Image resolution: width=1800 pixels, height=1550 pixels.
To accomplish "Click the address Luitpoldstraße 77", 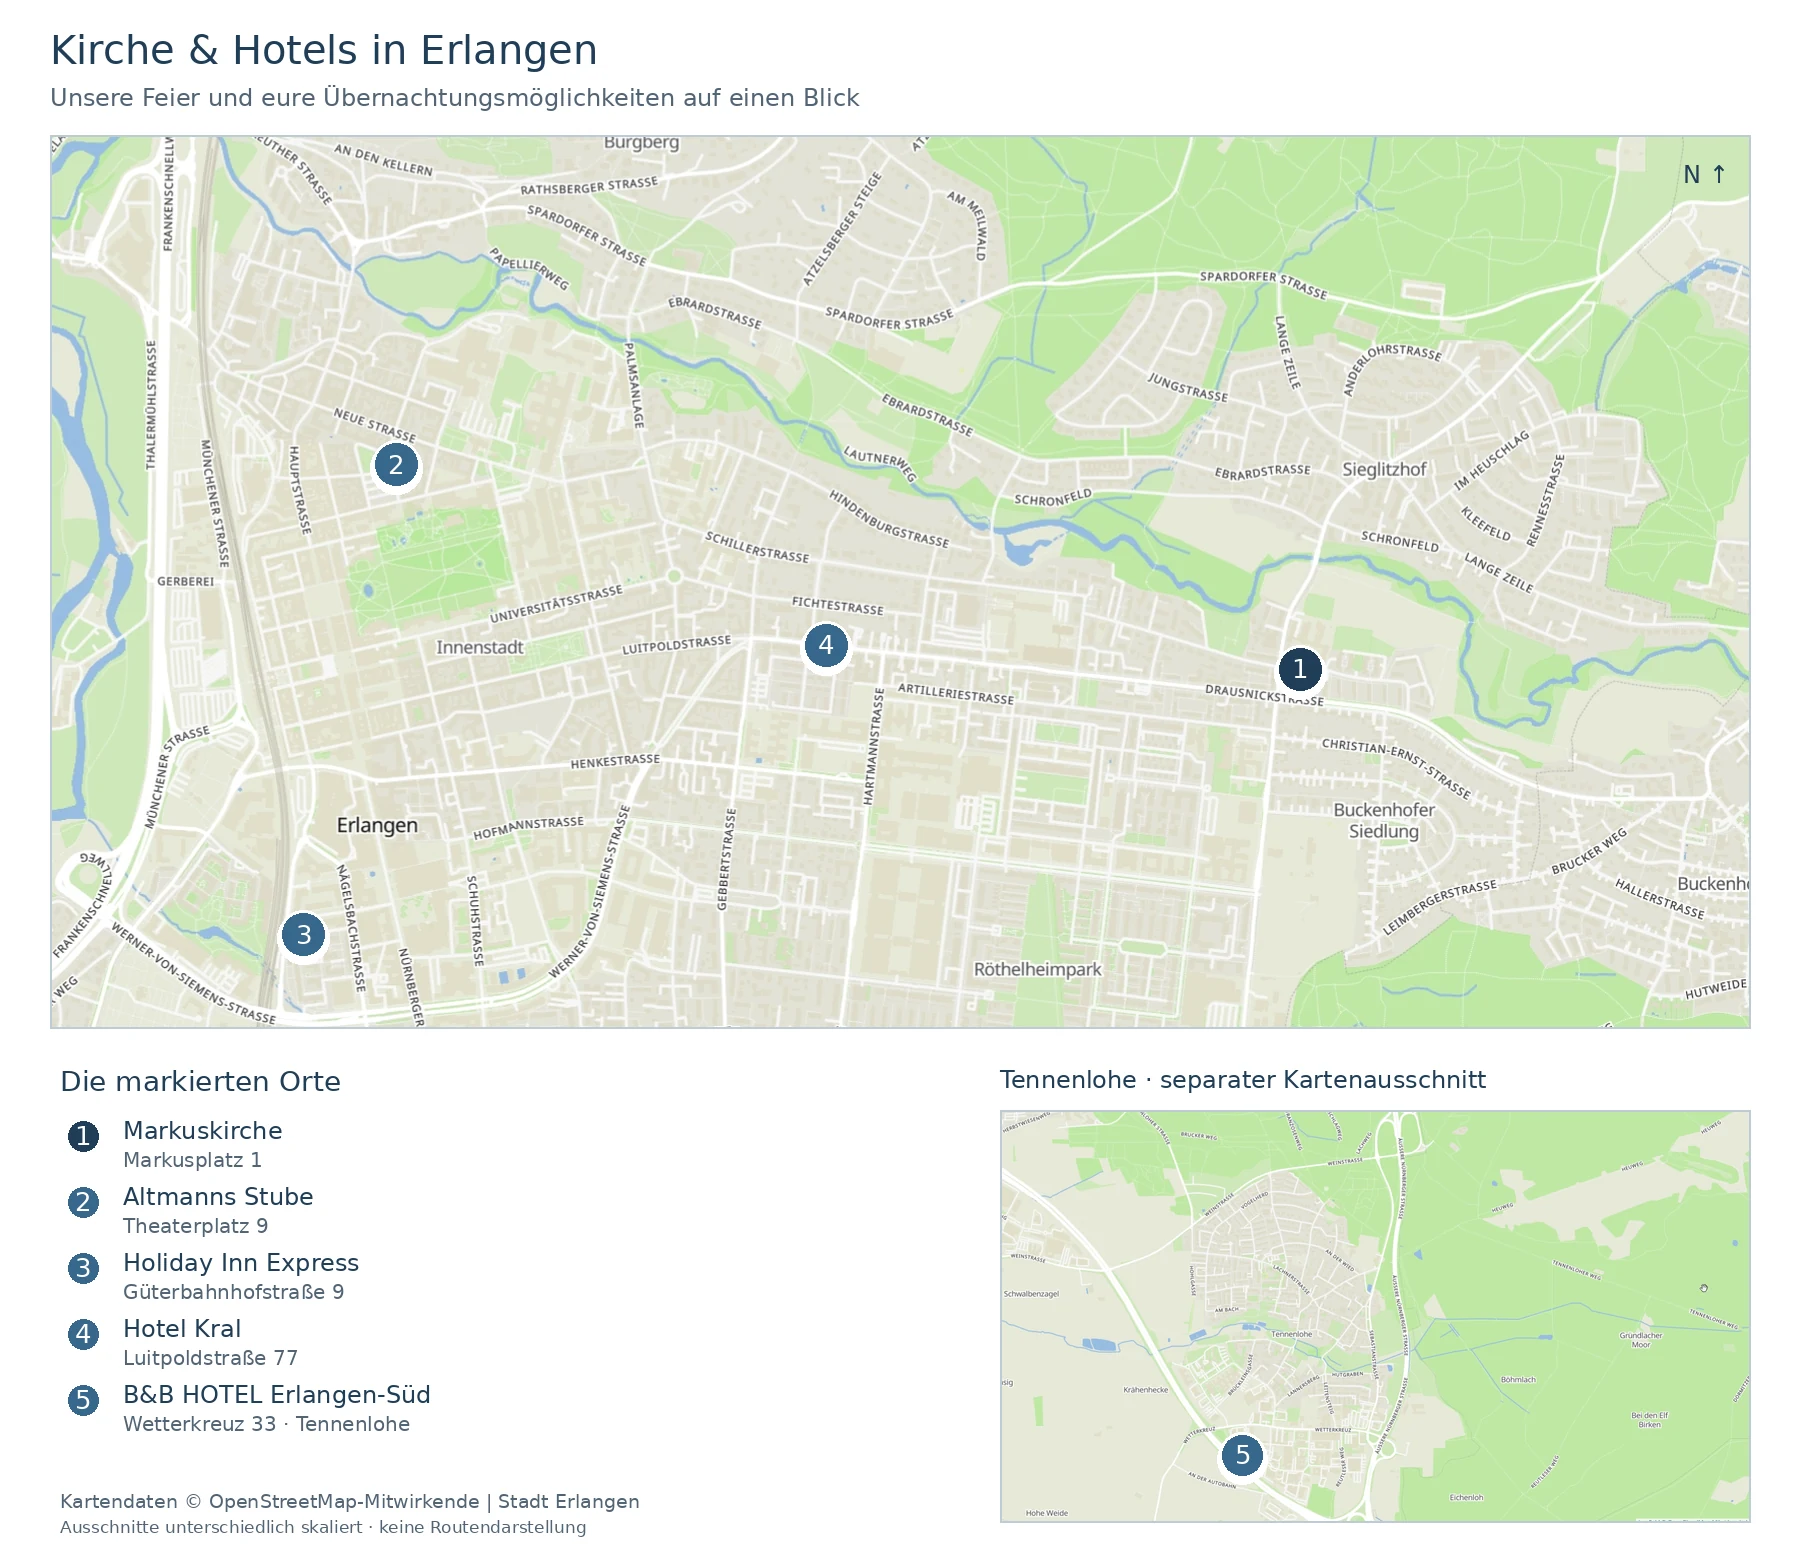I will click(x=210, y=1358).
